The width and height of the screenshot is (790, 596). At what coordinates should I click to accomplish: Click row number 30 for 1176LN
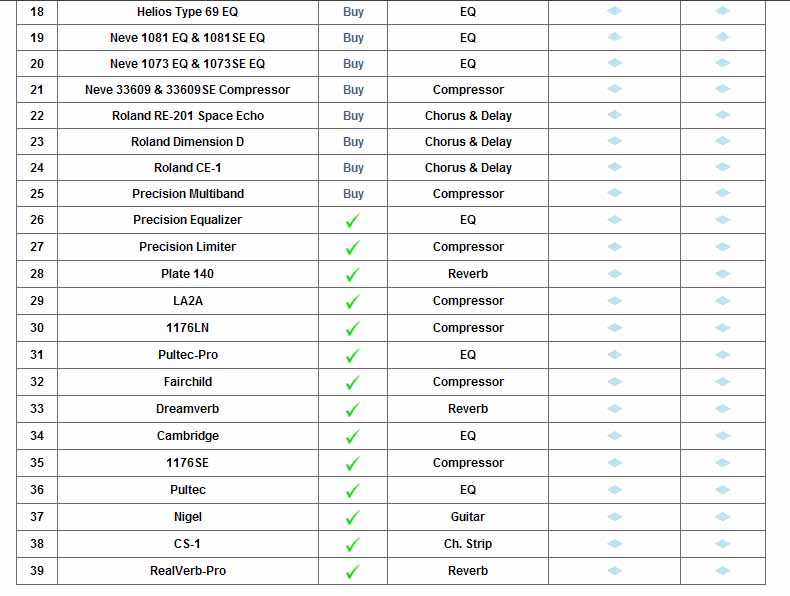tap(37, 328)
